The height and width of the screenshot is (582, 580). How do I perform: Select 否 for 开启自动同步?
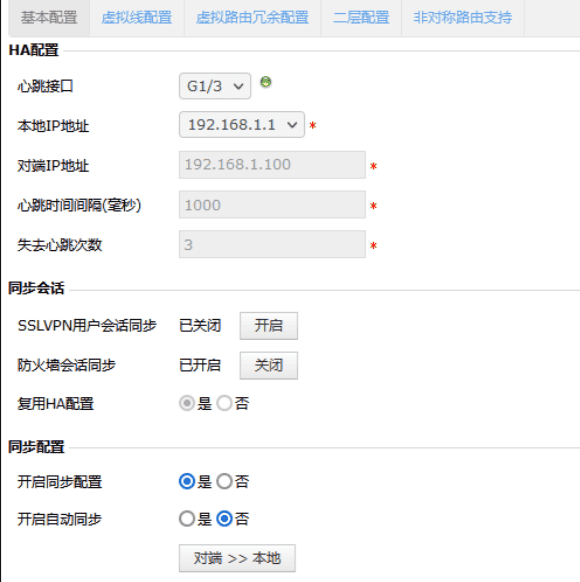pyautogui.click(x=224, y=519)
